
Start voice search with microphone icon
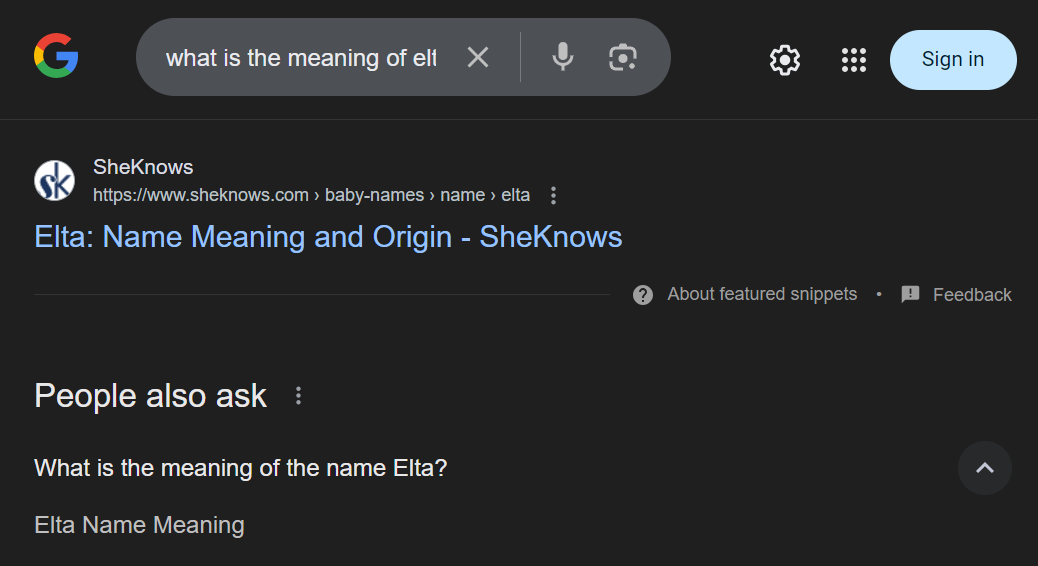pyautogui.click(x=563, y=57)
